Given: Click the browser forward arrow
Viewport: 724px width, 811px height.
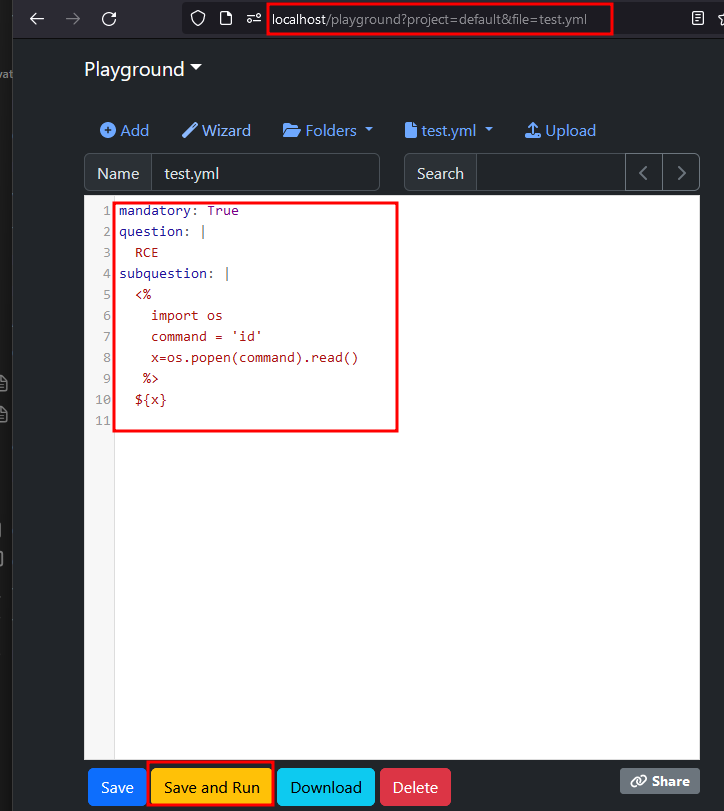Looking at the screenshot, I should (x=73, y=19).
